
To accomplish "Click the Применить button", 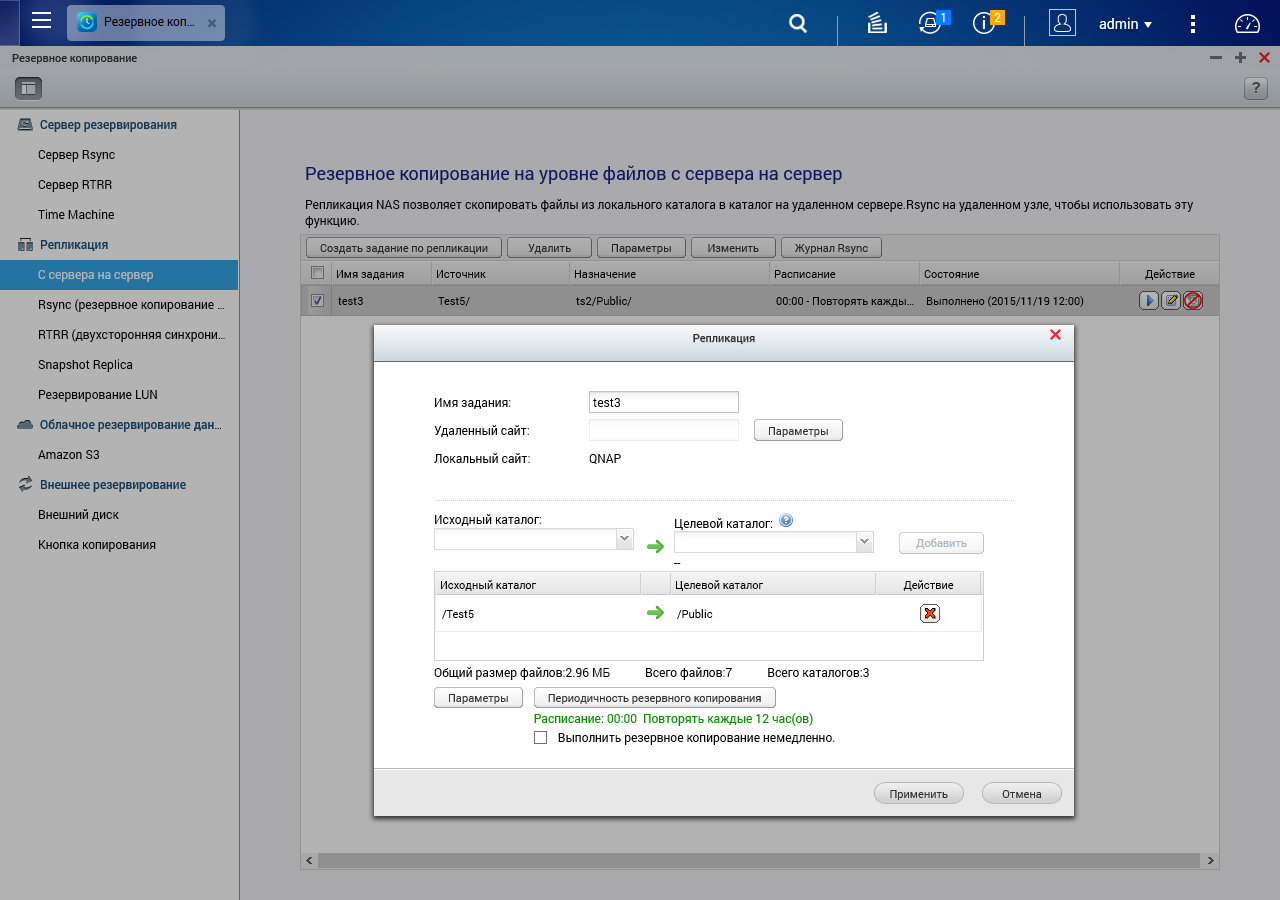I will click(918, 793).
